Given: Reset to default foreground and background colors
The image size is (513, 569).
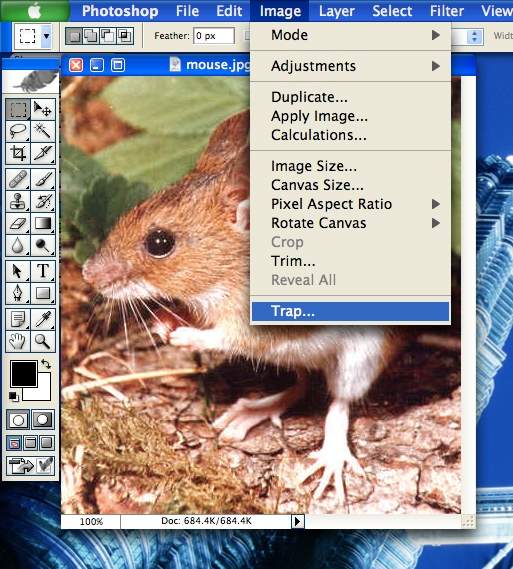Looking at the screenshot, I should click(x=13, y=396).
